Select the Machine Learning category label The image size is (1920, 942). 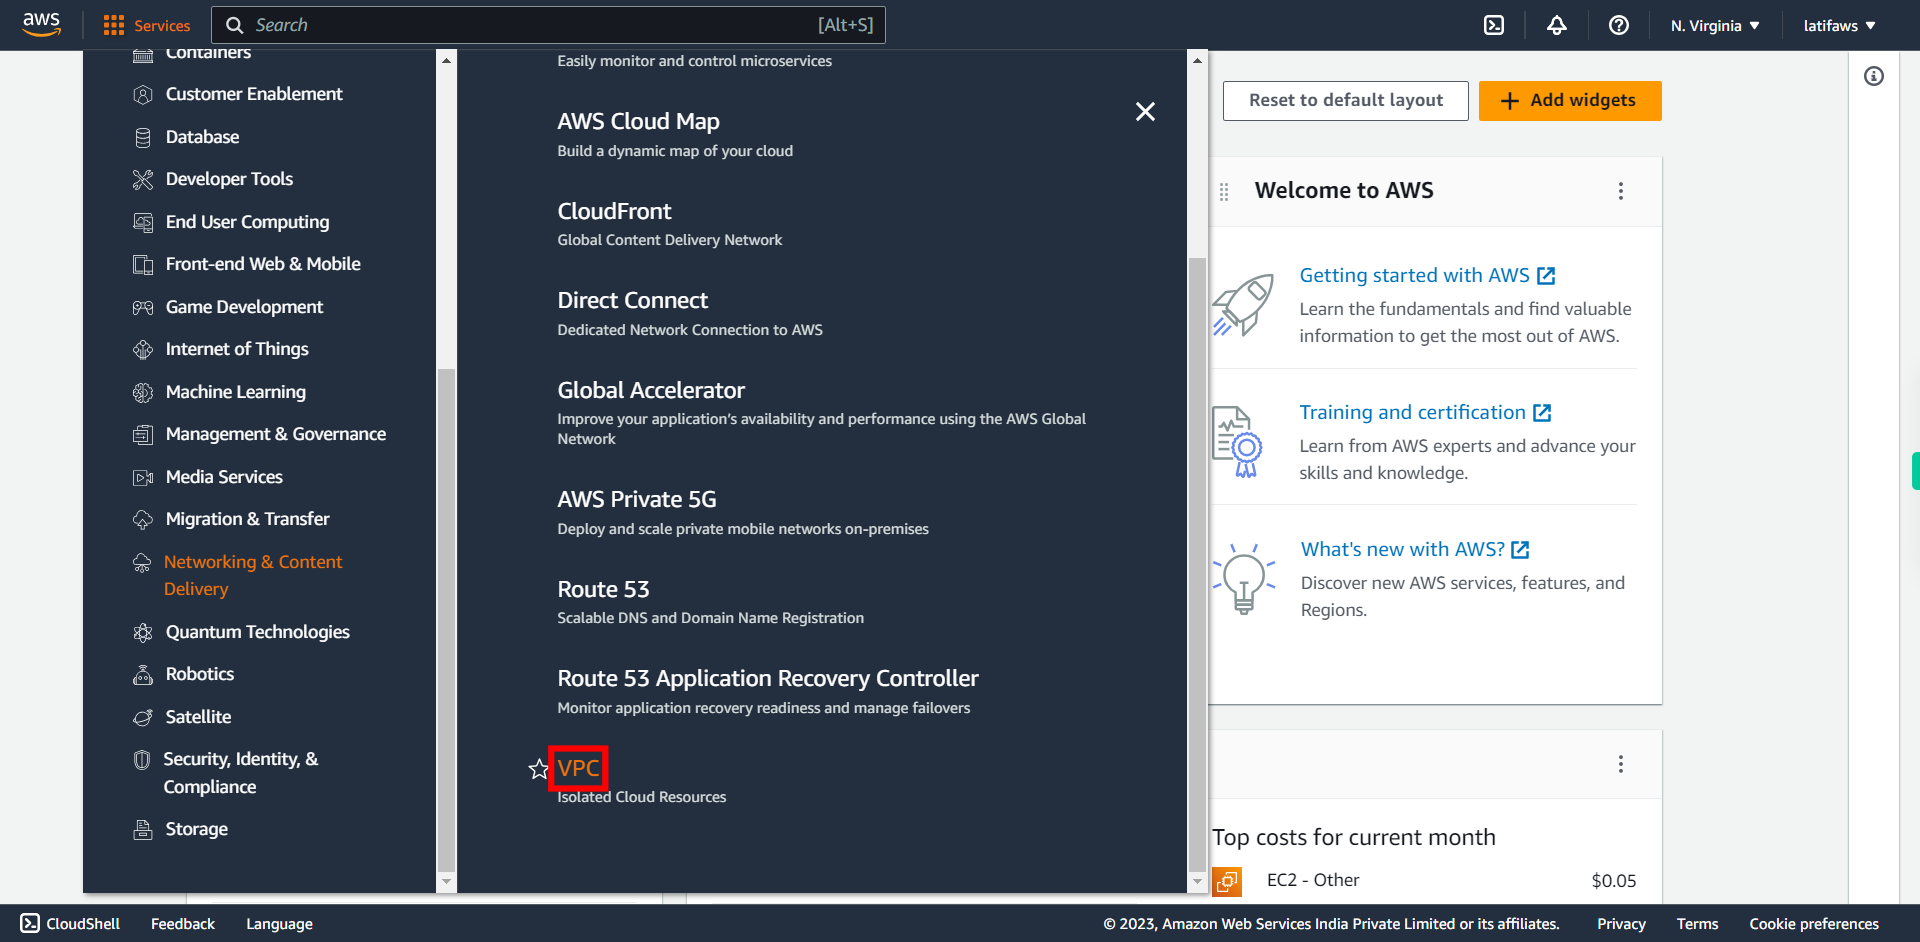(x=236, y=392)
